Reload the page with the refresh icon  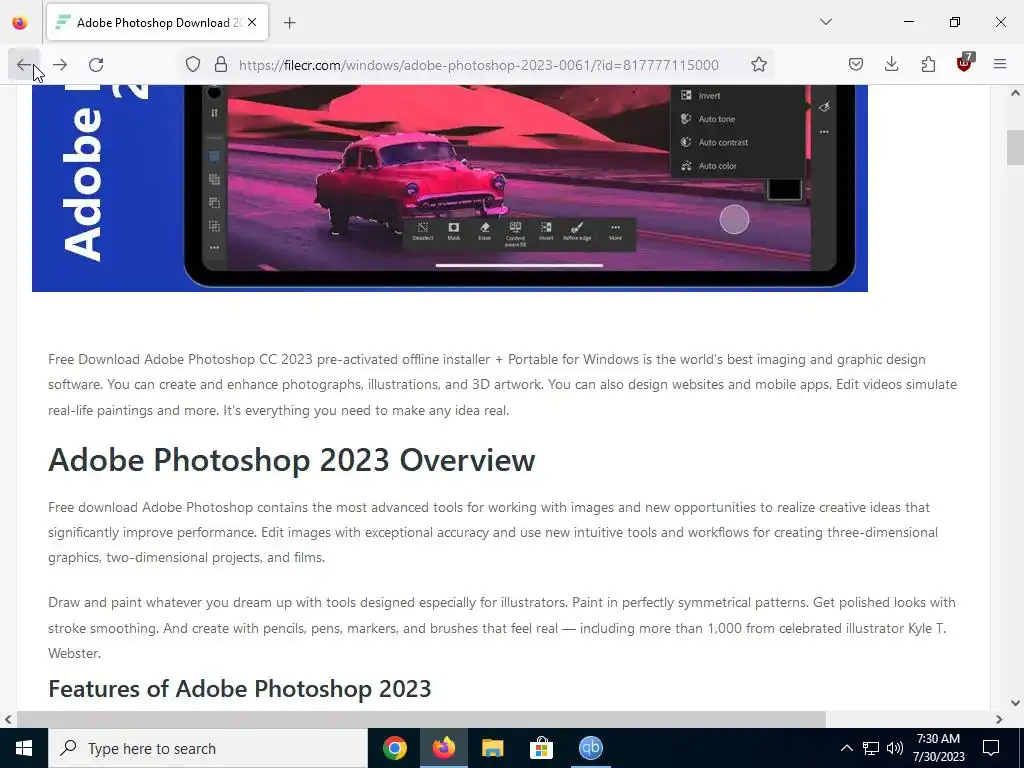click(x=96, y=65)
